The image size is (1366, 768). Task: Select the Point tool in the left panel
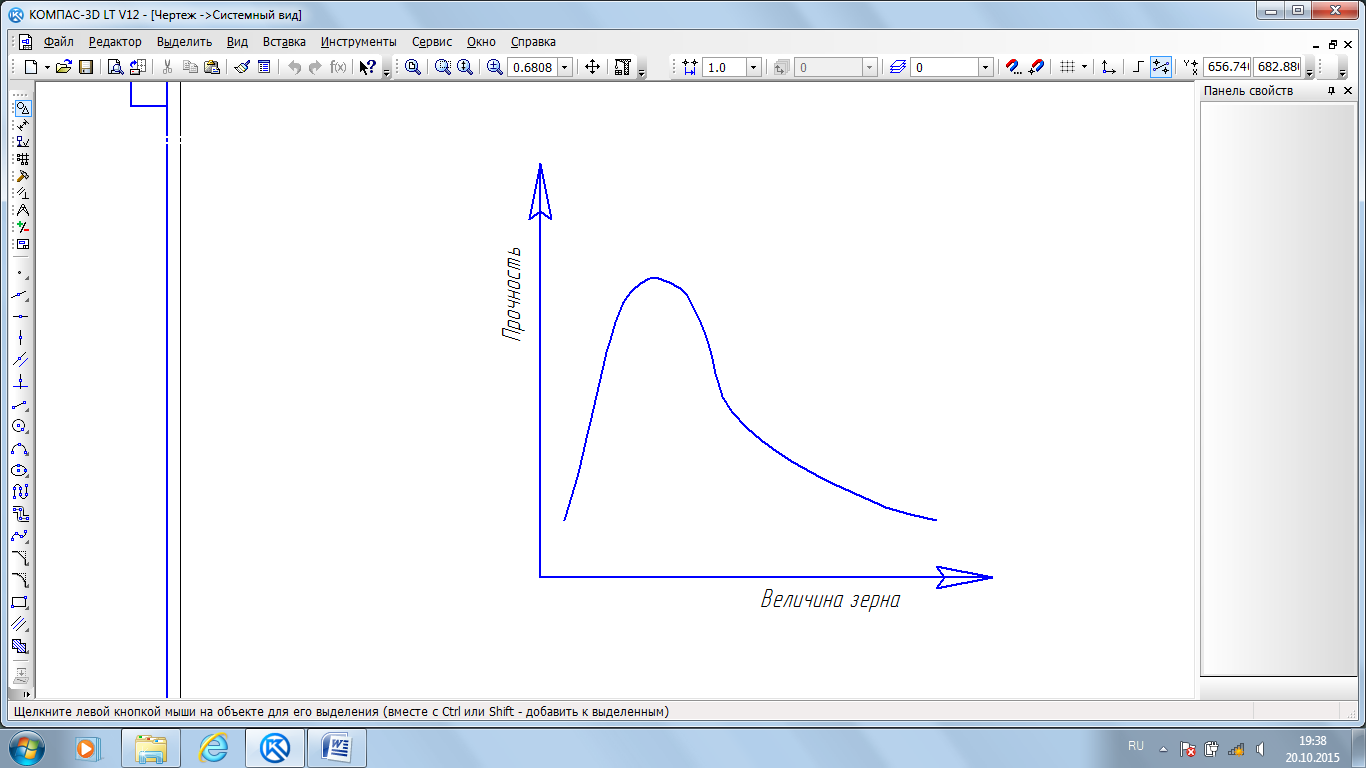pos(21,272)
